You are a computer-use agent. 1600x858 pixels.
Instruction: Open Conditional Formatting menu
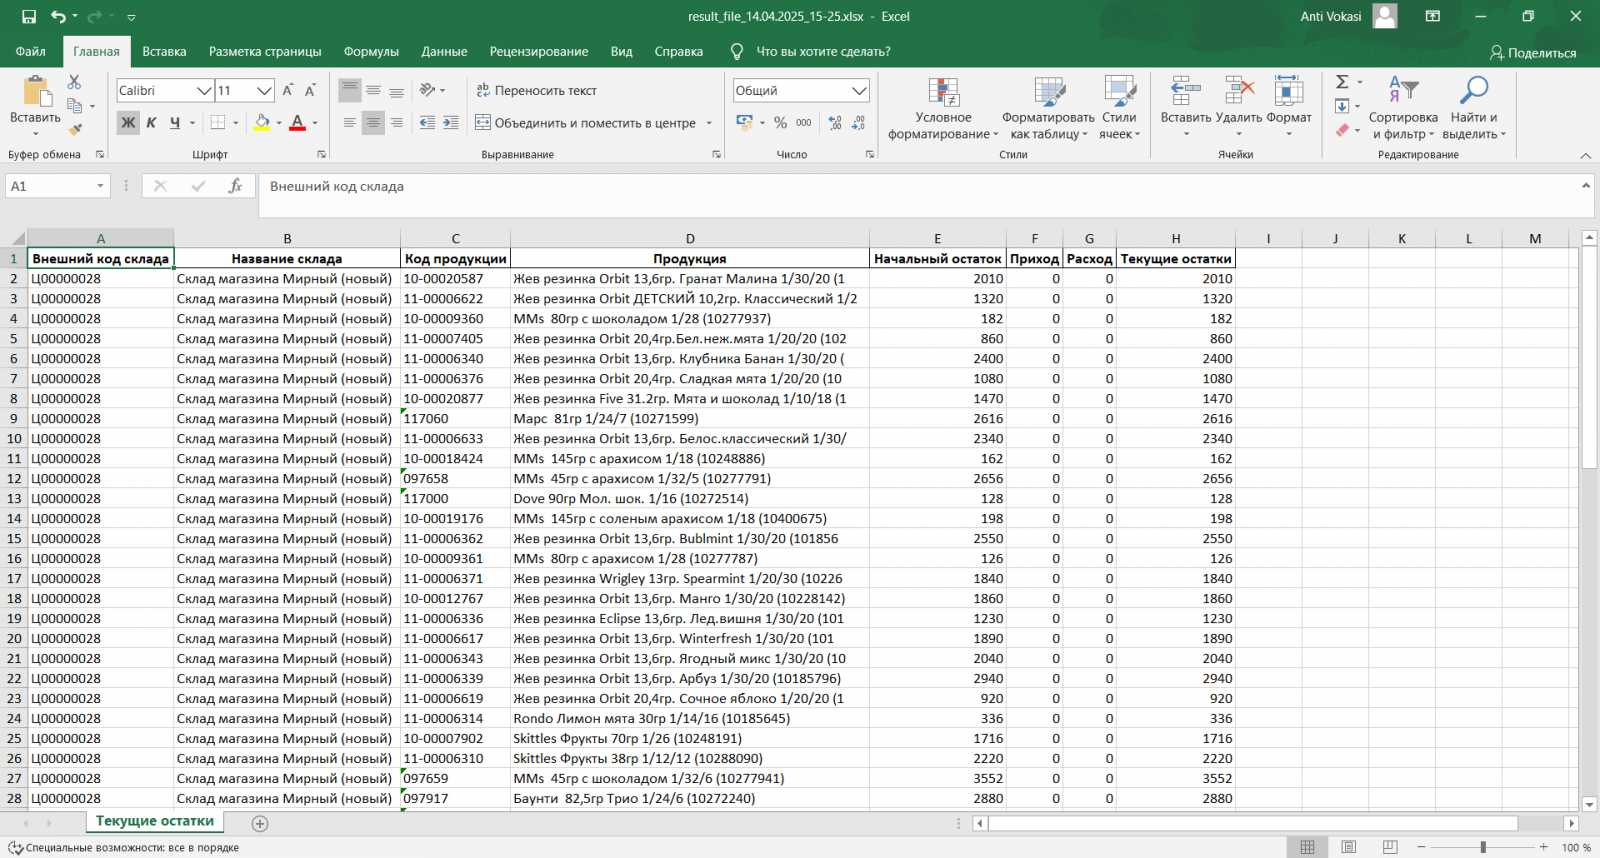tap(943, 108)
